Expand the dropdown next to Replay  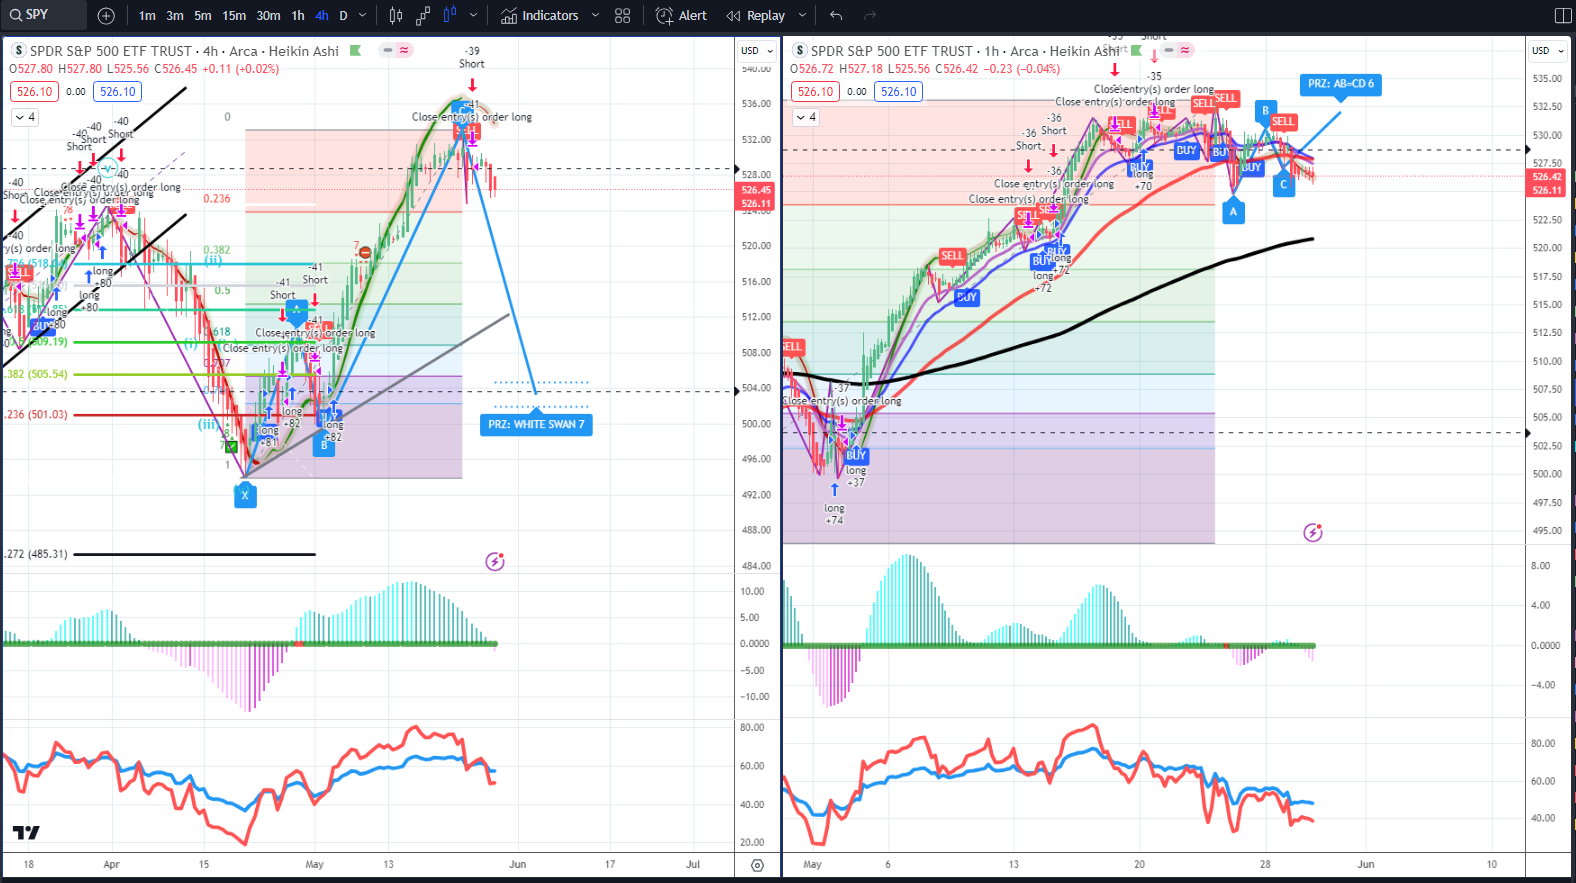click(x=802, y=16)
